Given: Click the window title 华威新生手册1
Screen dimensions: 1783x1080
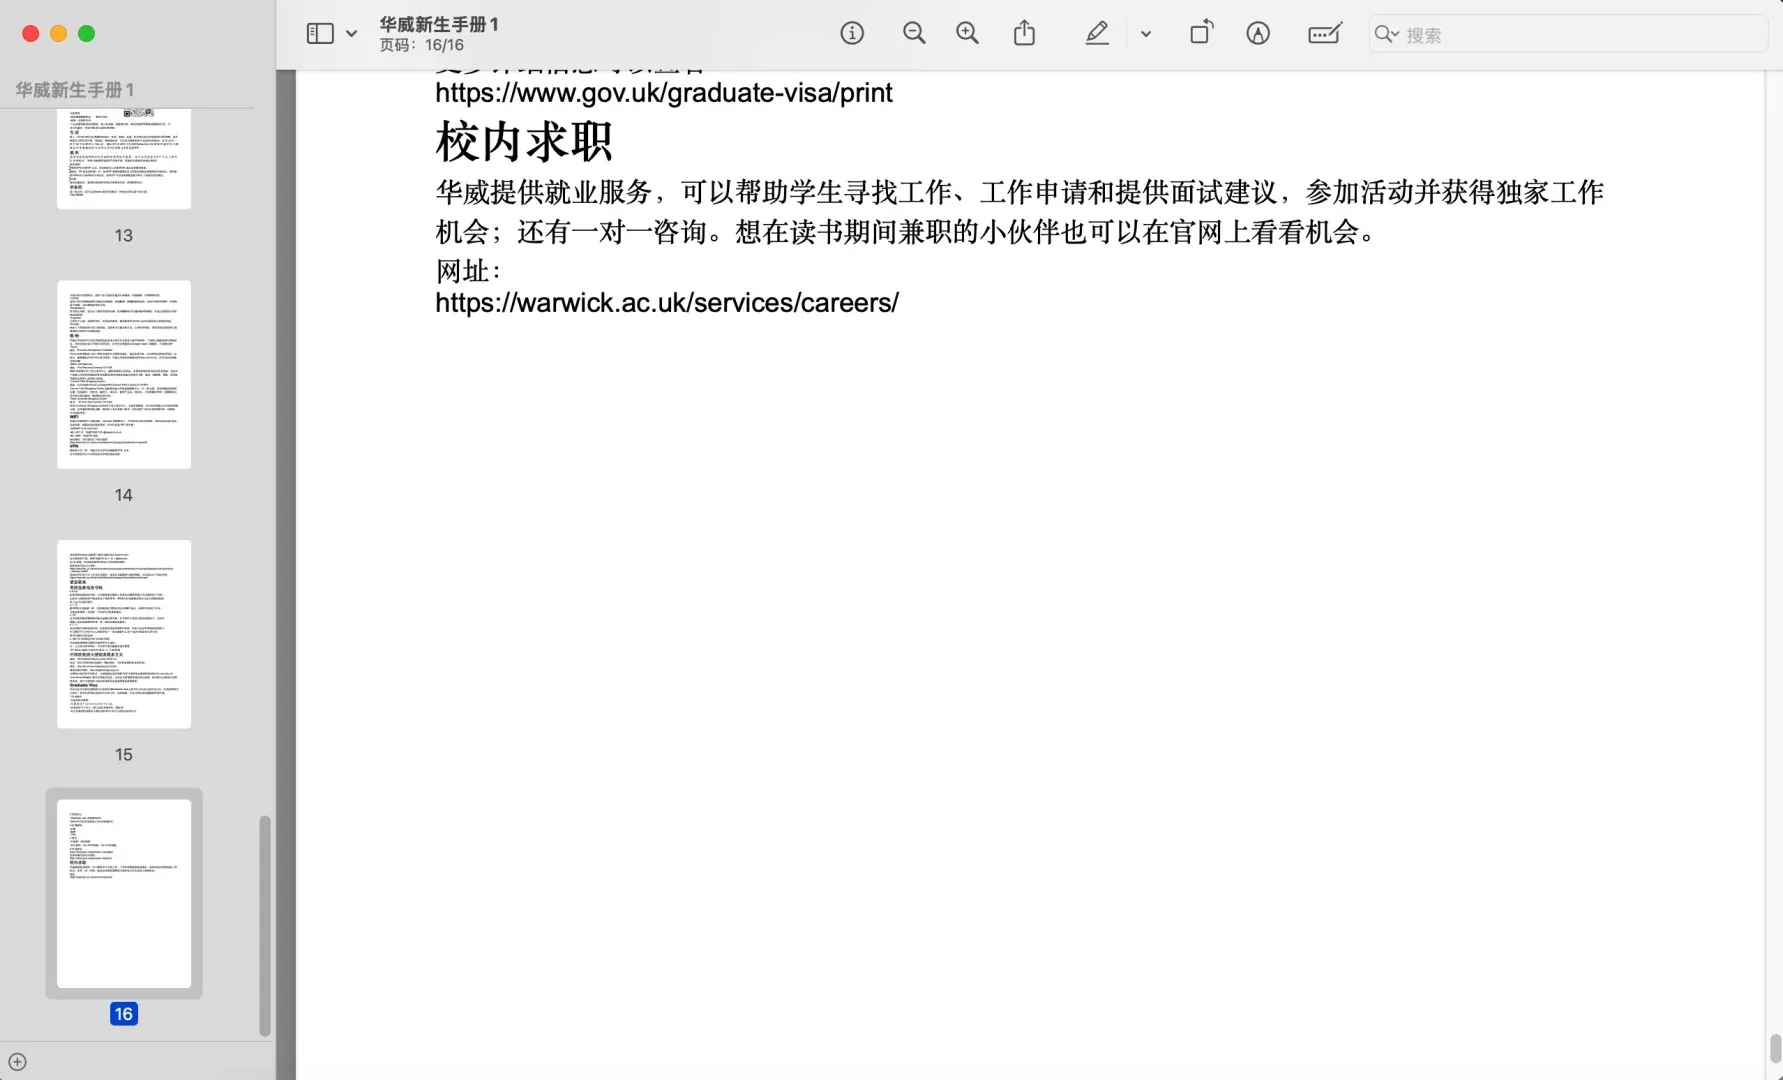Looking at the screenshot, I should pos(439,24).
